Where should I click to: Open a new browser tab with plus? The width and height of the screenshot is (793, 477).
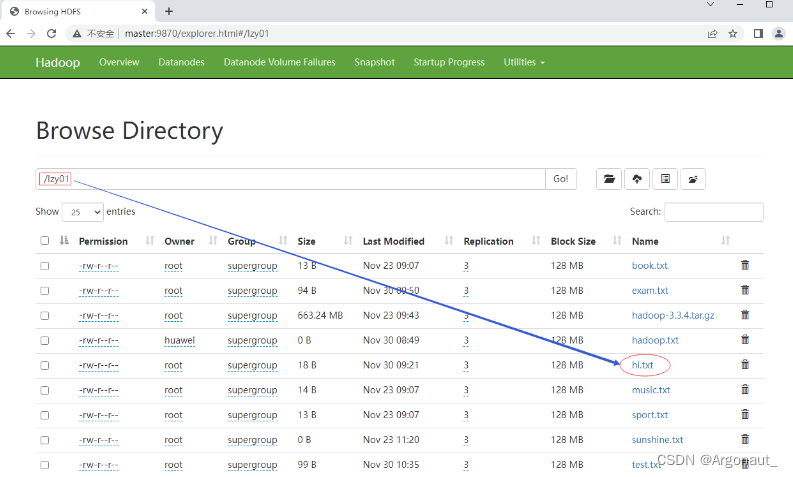point(169,11)
